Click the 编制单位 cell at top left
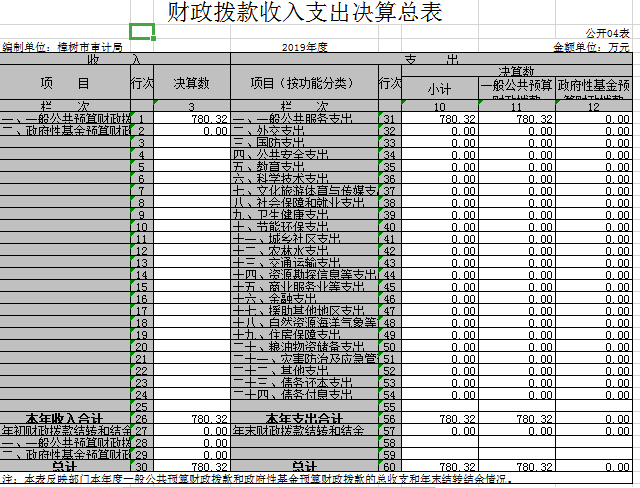The image size is (640, 488). (x=63, y=47)
